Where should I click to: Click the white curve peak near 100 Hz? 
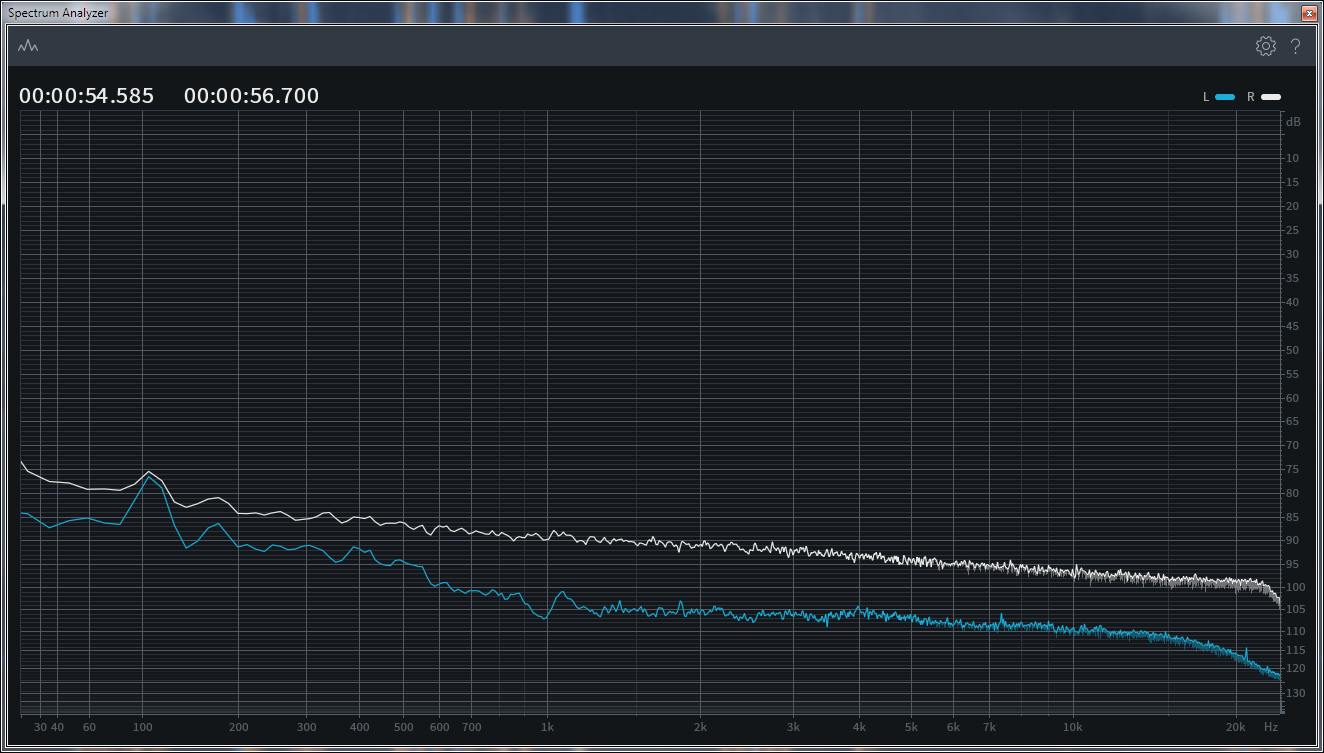148,471
